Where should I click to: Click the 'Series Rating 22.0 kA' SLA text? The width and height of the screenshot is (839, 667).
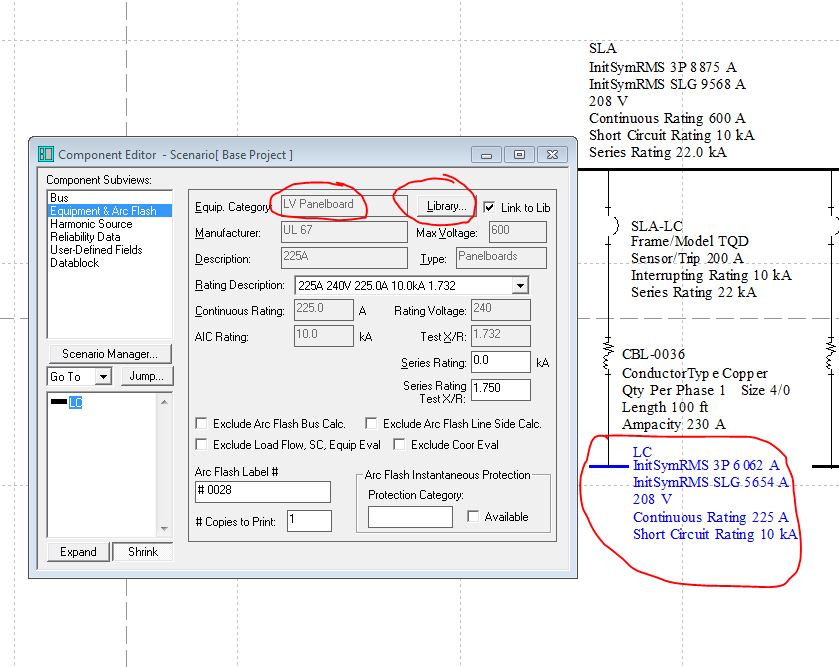click(x=658, y=152)
